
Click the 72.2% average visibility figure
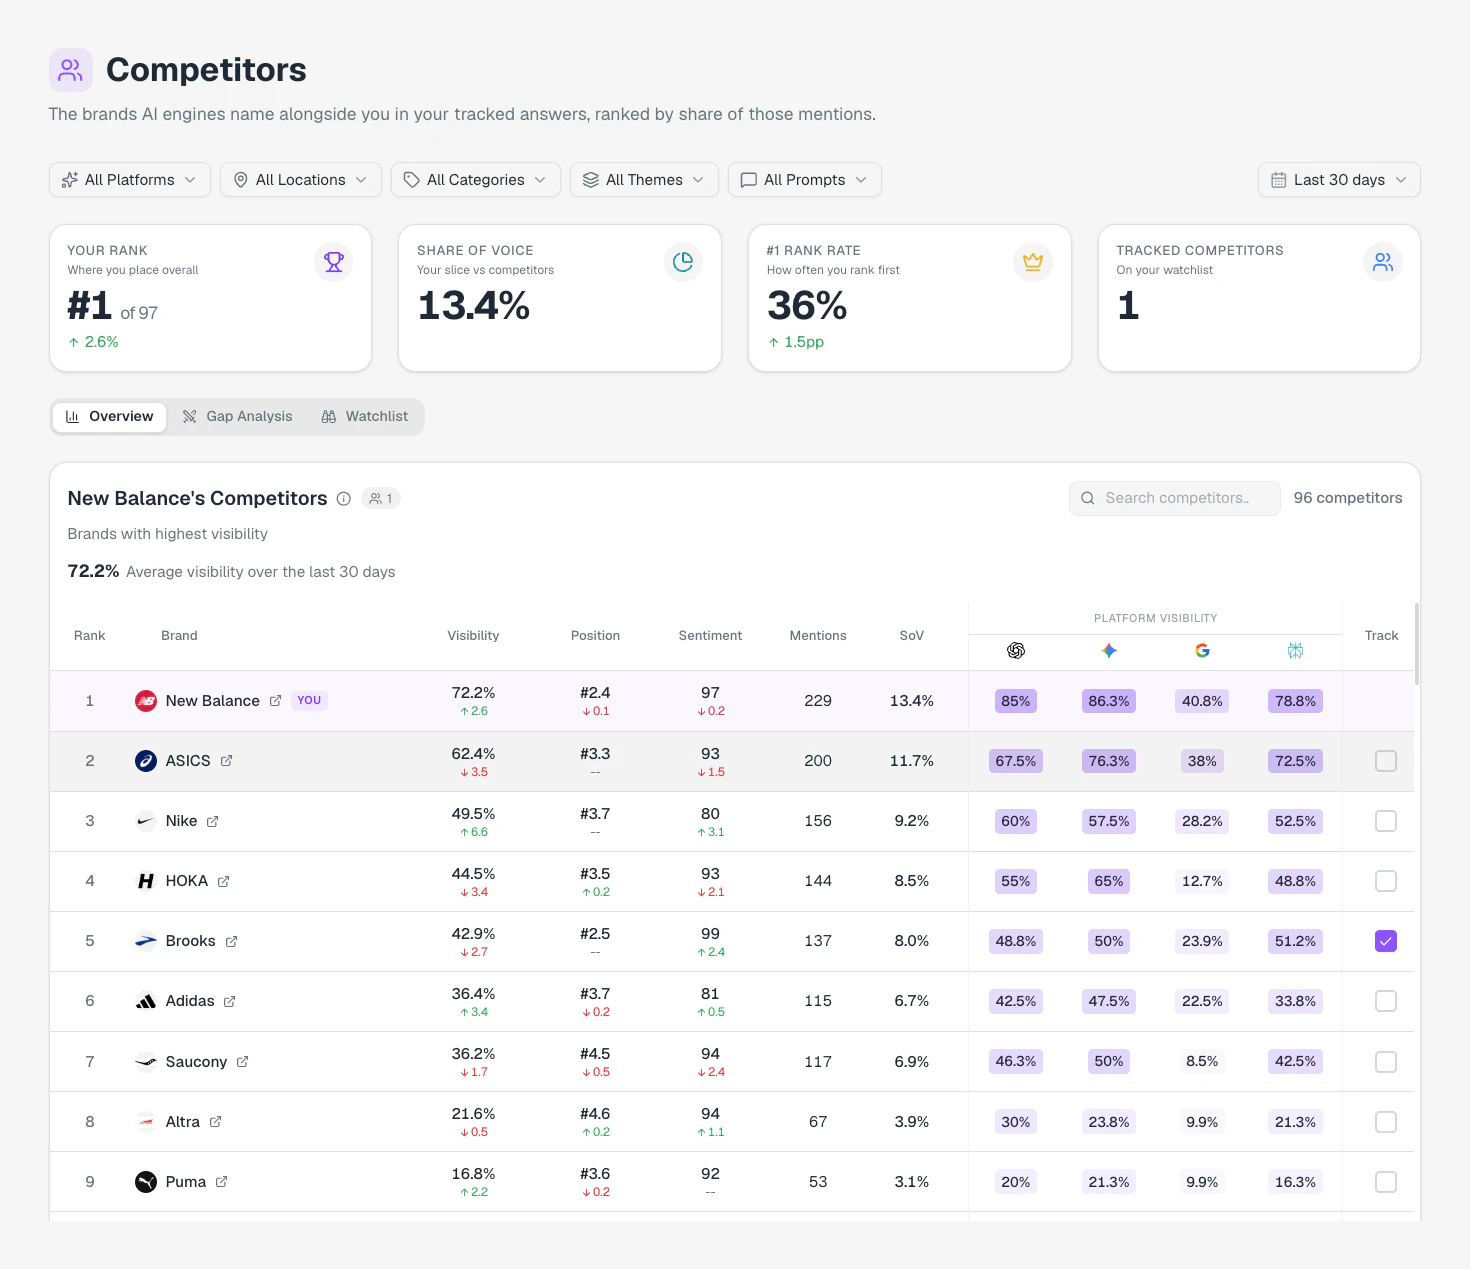tap(93, 571)
